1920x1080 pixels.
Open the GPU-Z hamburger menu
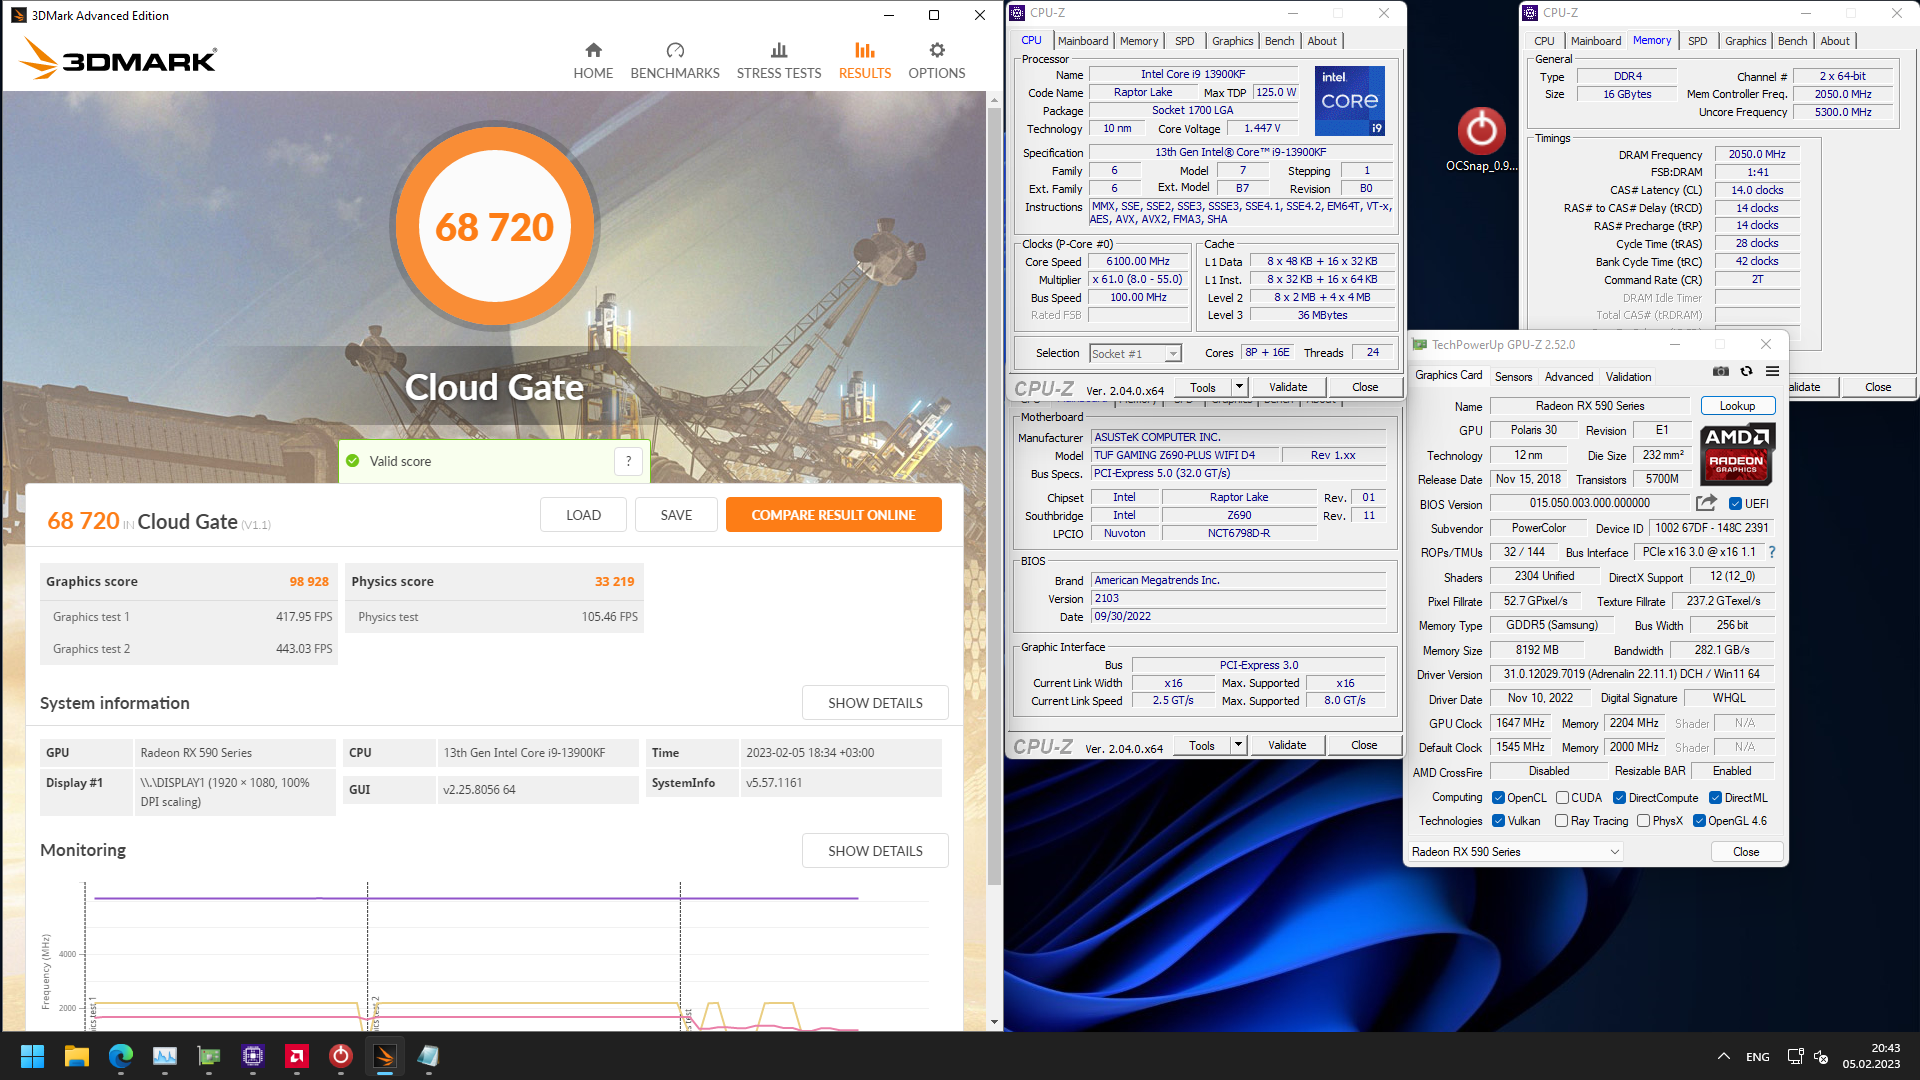pos(1772,371)
